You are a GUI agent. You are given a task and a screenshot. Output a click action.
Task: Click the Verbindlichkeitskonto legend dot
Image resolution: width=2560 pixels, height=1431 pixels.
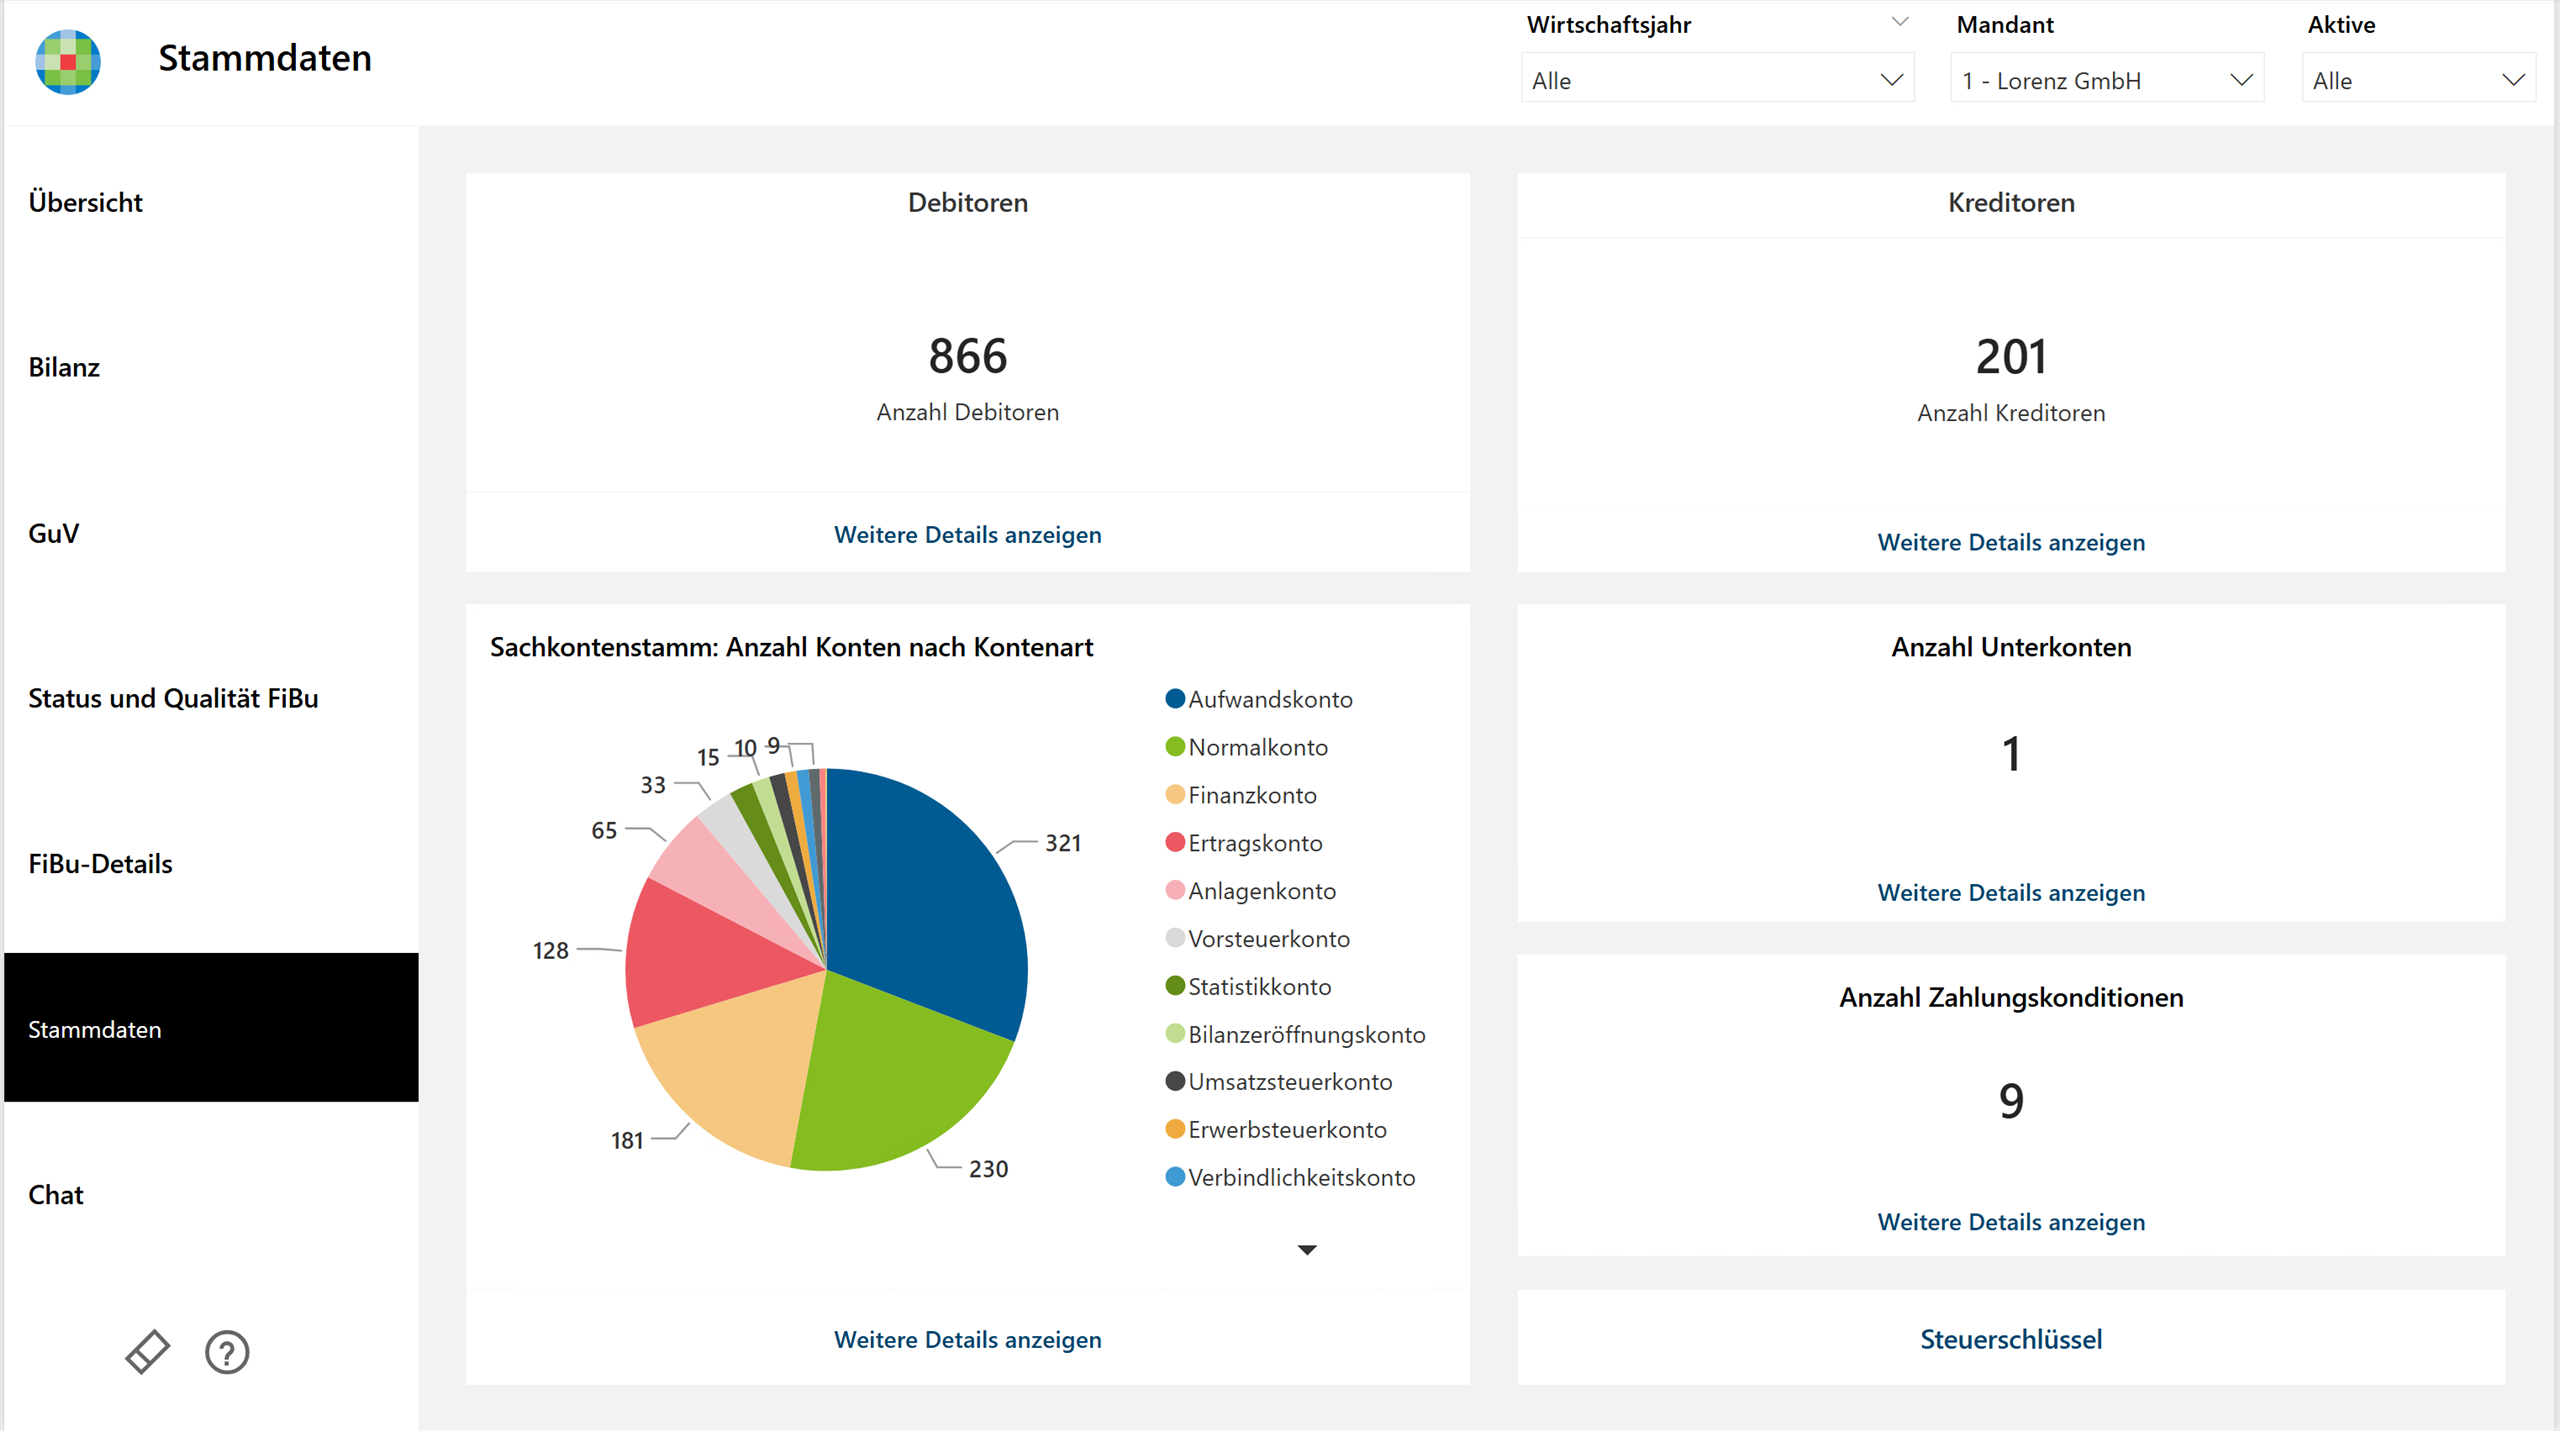1175,1177
